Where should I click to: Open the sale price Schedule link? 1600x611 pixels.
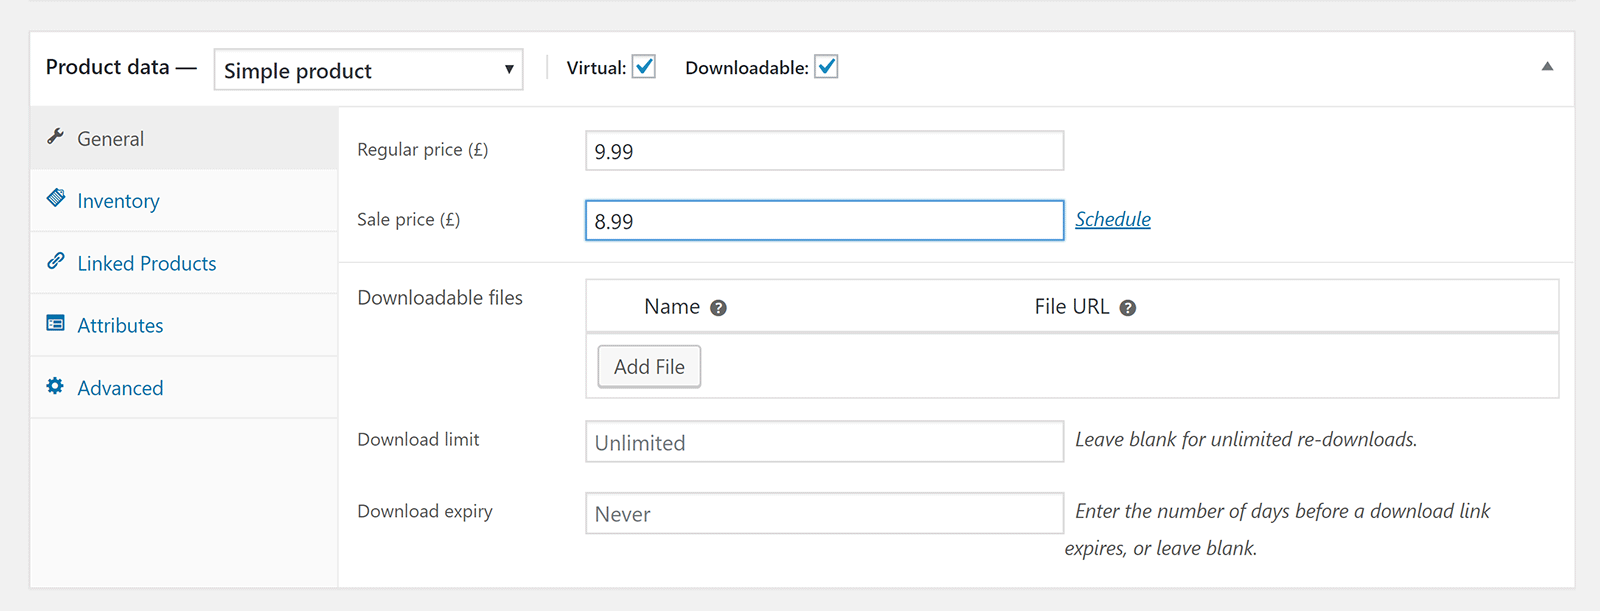pyautogui.click(x=1113, y=219)
